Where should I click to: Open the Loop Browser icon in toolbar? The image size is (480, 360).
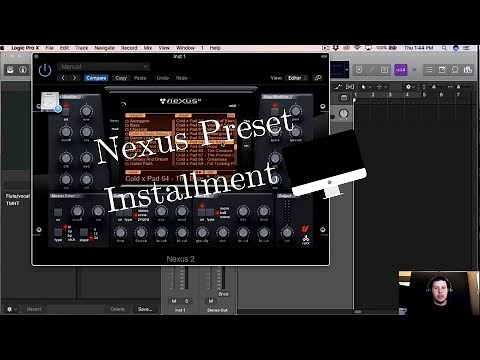455,70
